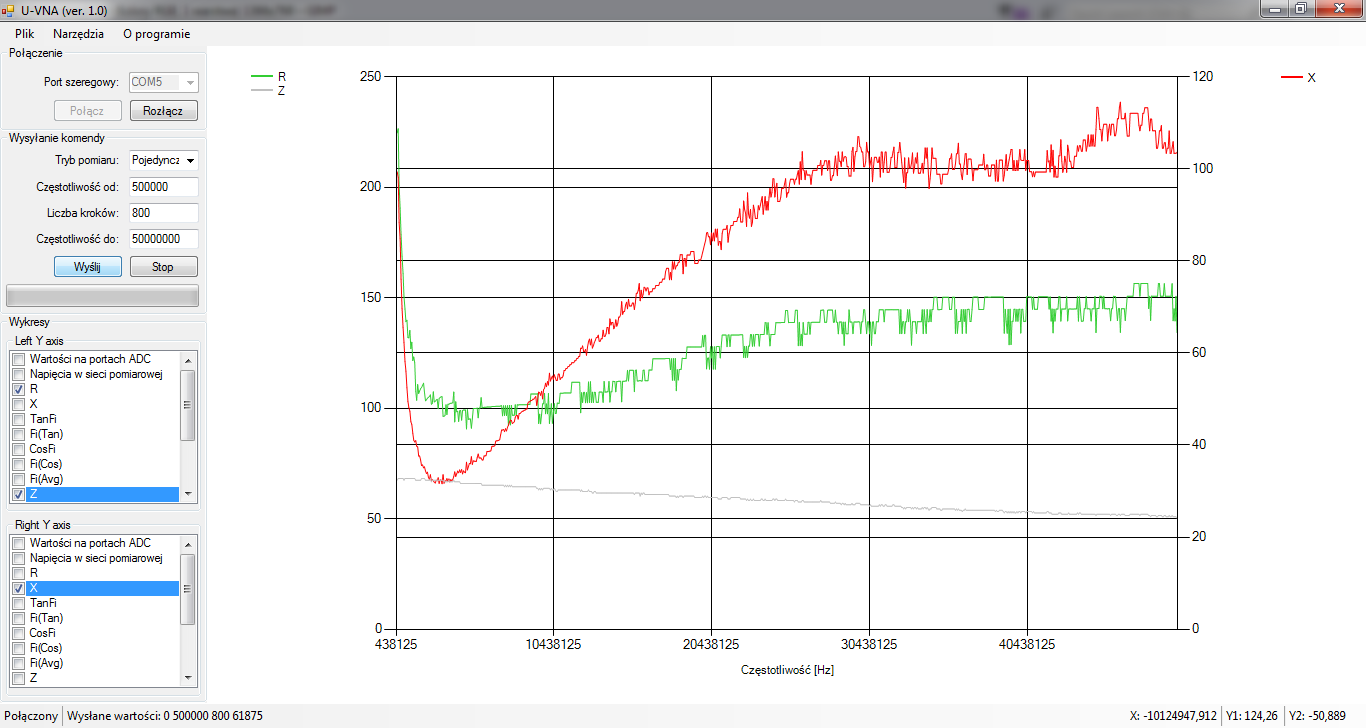The image size is (1366, 728).
Task: Click scroll-up arrow in Right Y axis list
Action: pyautogui.click(x=187, y=543)
